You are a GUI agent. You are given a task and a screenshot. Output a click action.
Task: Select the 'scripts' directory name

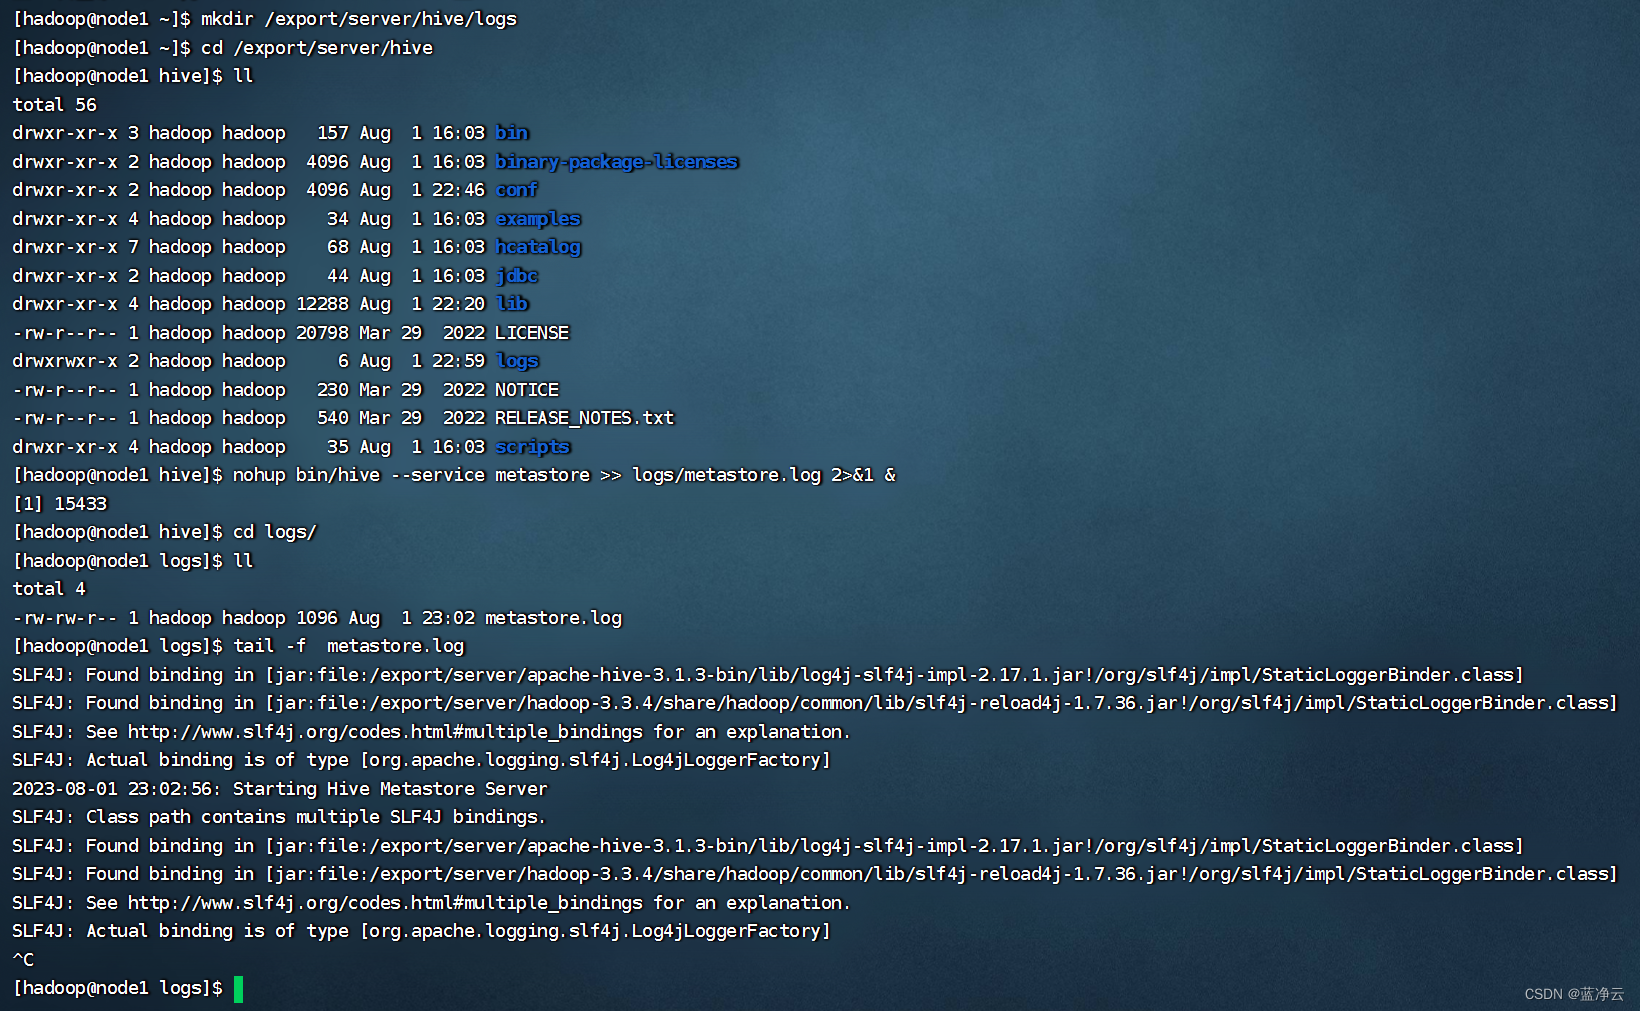532,447
